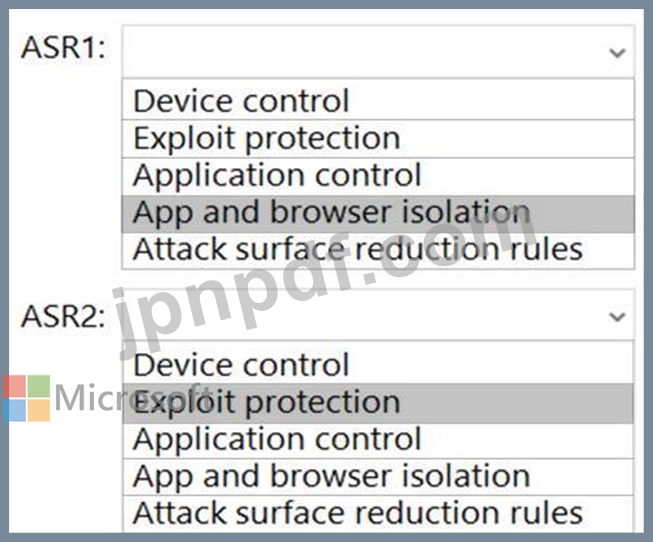Pick Application control in ASR2 list
The image size is (653, 542).
(378, 440)
